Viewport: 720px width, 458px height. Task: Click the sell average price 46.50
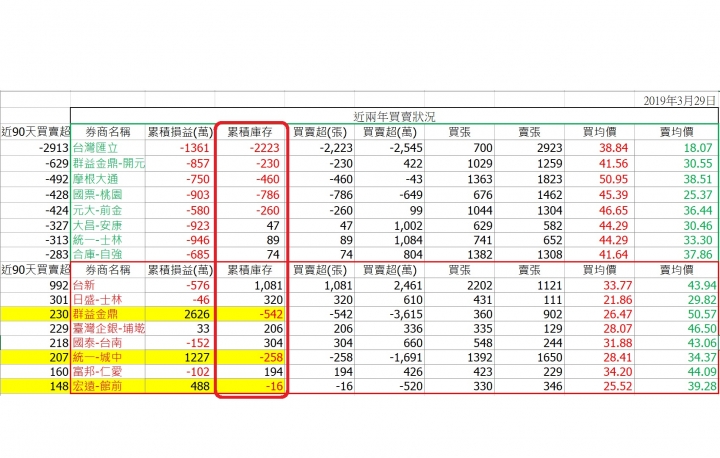pyautogui.click(x=702, y=328)
